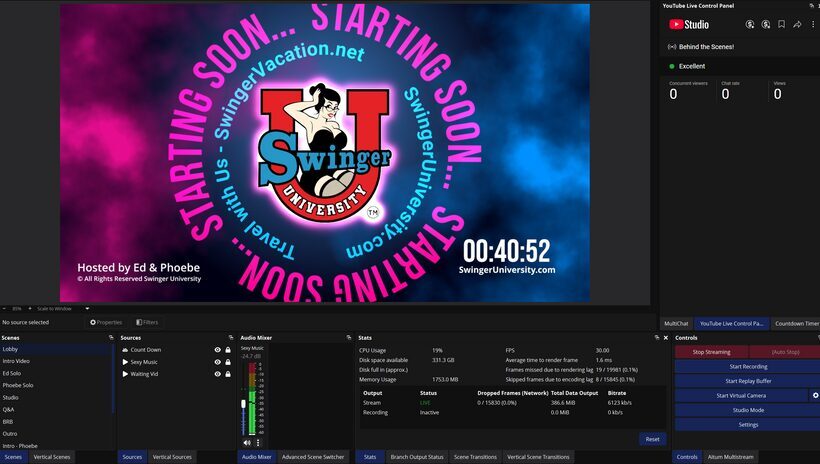Close the Stats dock panel

coord(666,337)
